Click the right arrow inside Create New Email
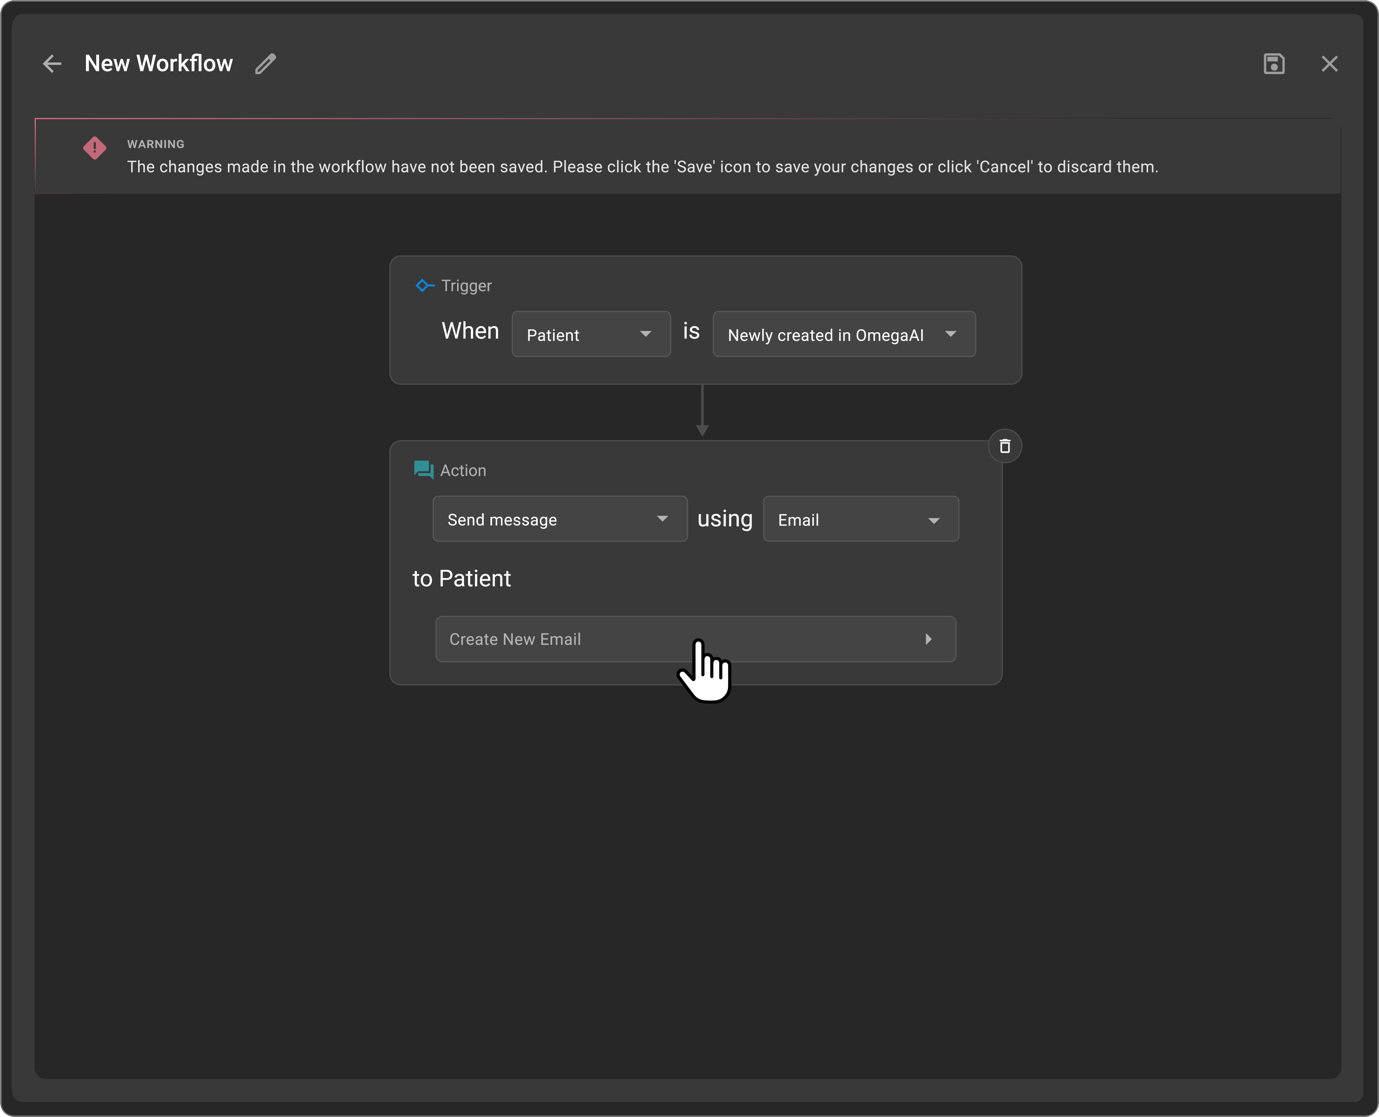 pos(928,639)
